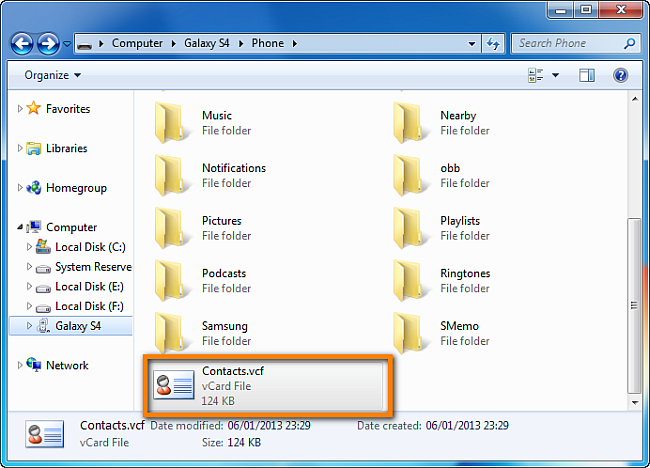
Task: Select the Ringtones folder icon
Action: pos(408,281)
